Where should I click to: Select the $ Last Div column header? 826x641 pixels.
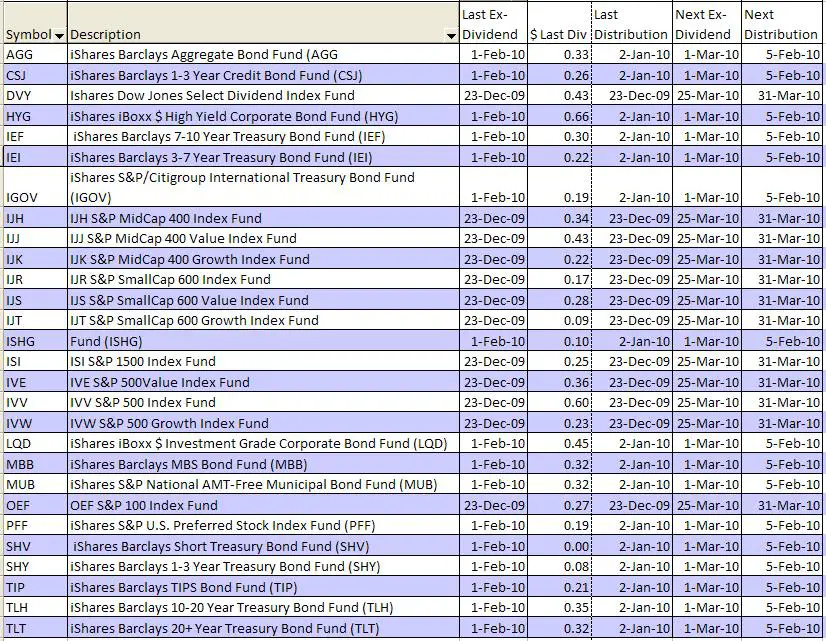pyautogui.click(x=559, y=24)
